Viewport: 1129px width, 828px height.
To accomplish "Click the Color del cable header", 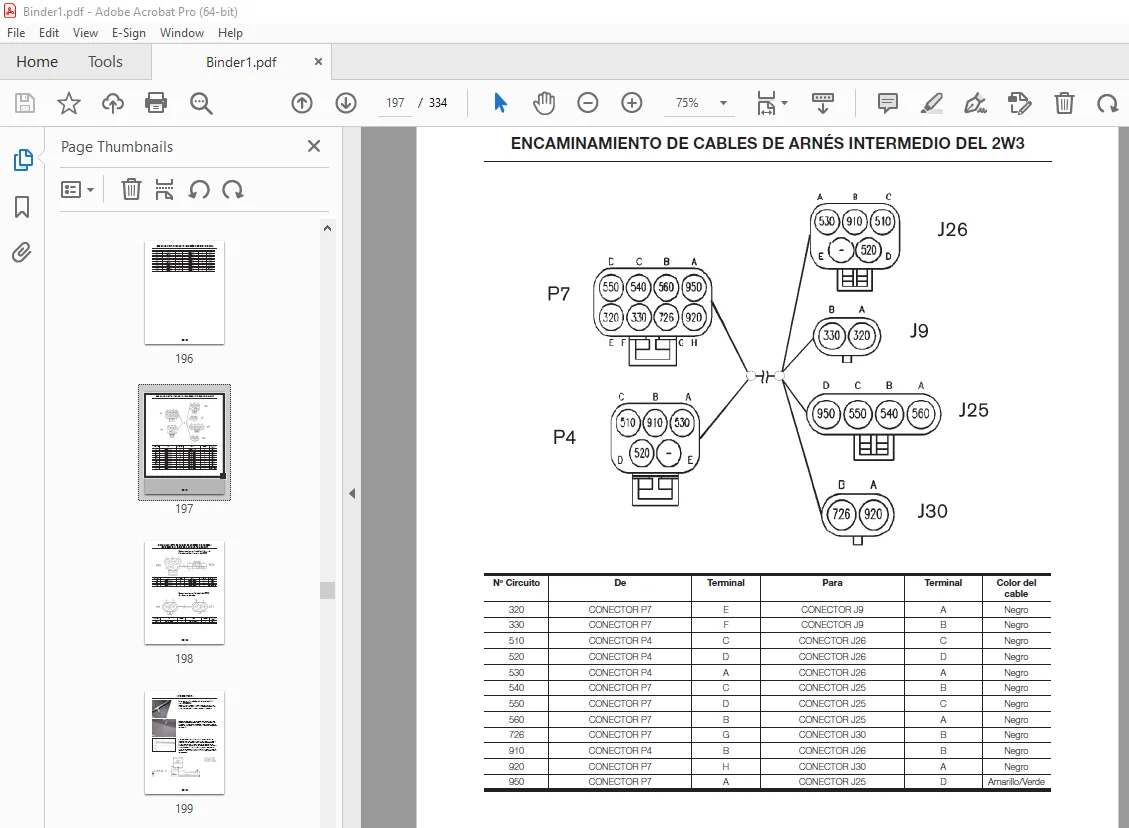I will click(1016, 588).
